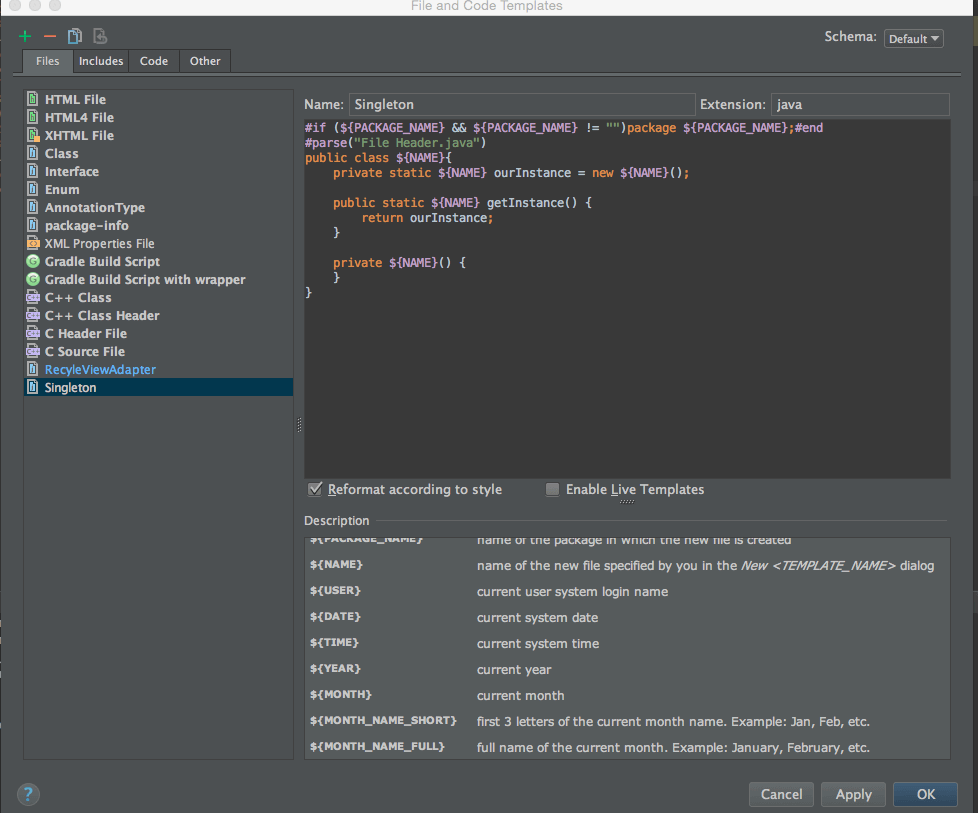Click the ${USER} variable in the description

point(336,590)
